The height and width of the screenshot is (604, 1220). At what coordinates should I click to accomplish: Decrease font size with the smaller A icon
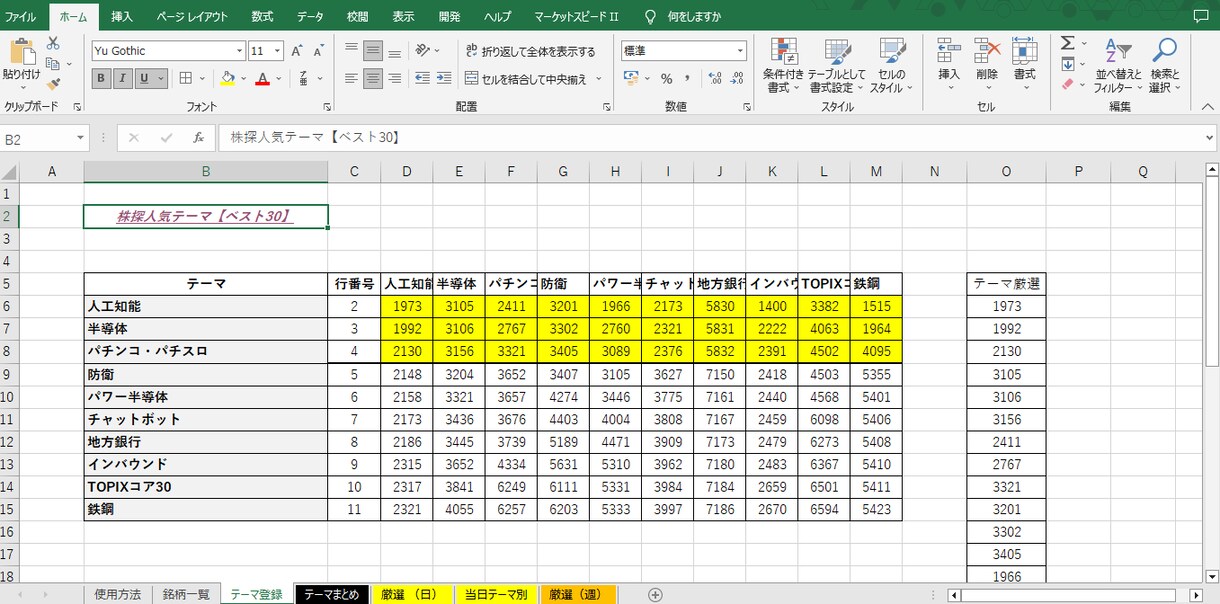[x=319, y=51]
